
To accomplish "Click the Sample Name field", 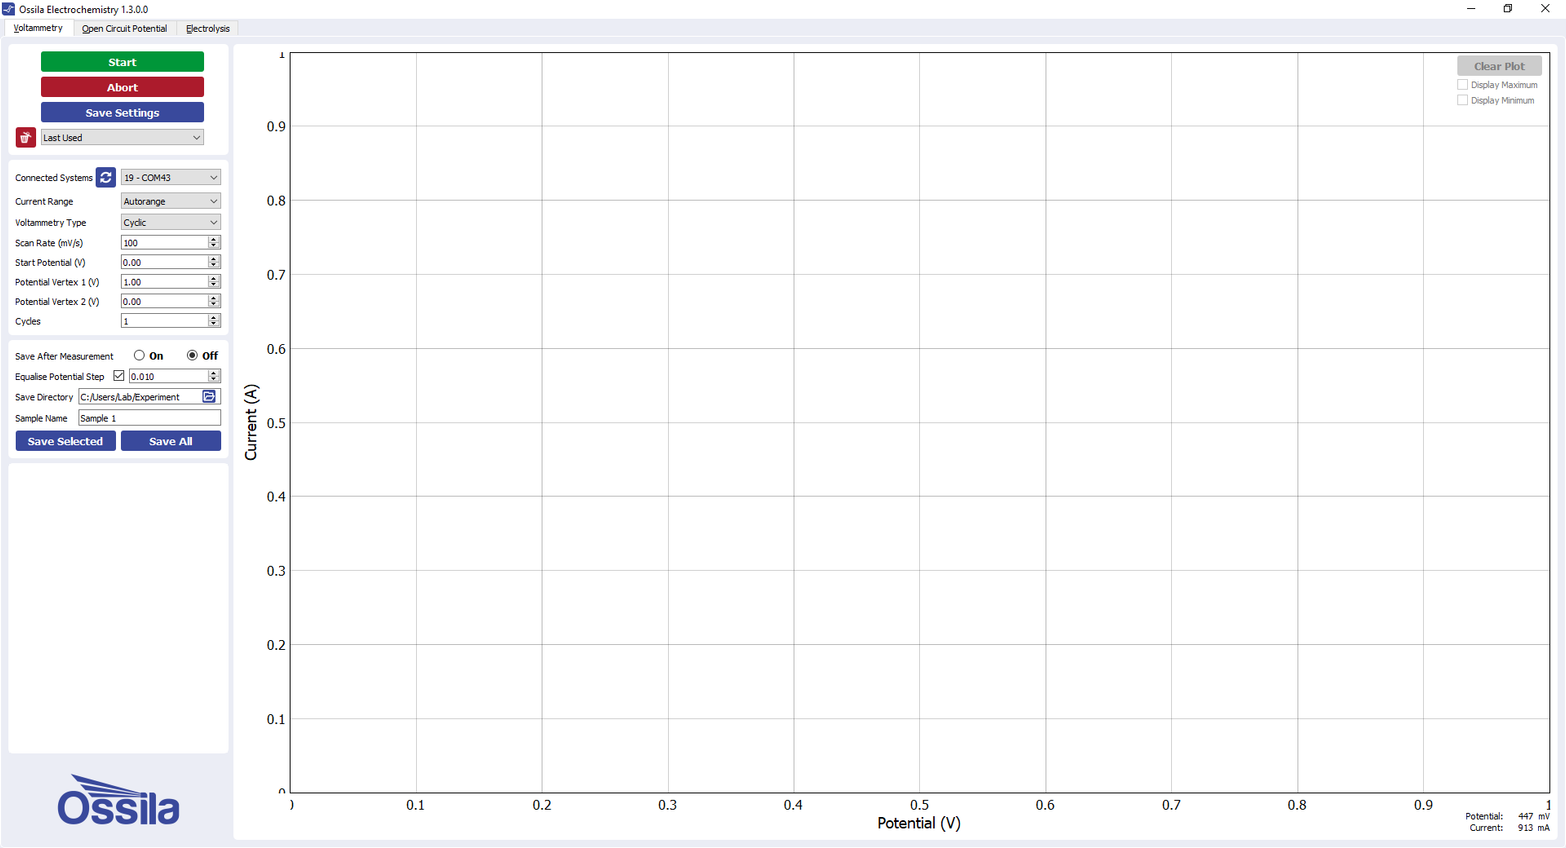I will tap(149, 418).
